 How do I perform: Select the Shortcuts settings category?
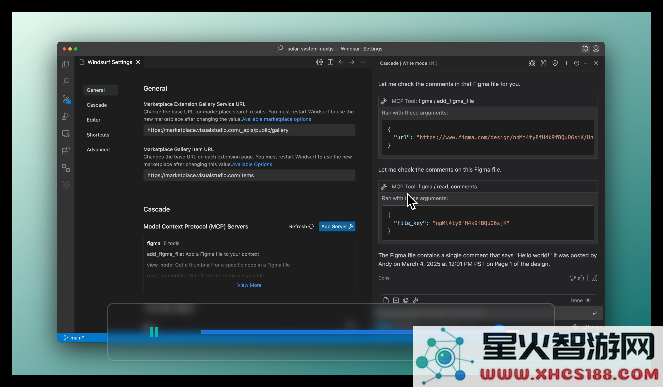98,135
